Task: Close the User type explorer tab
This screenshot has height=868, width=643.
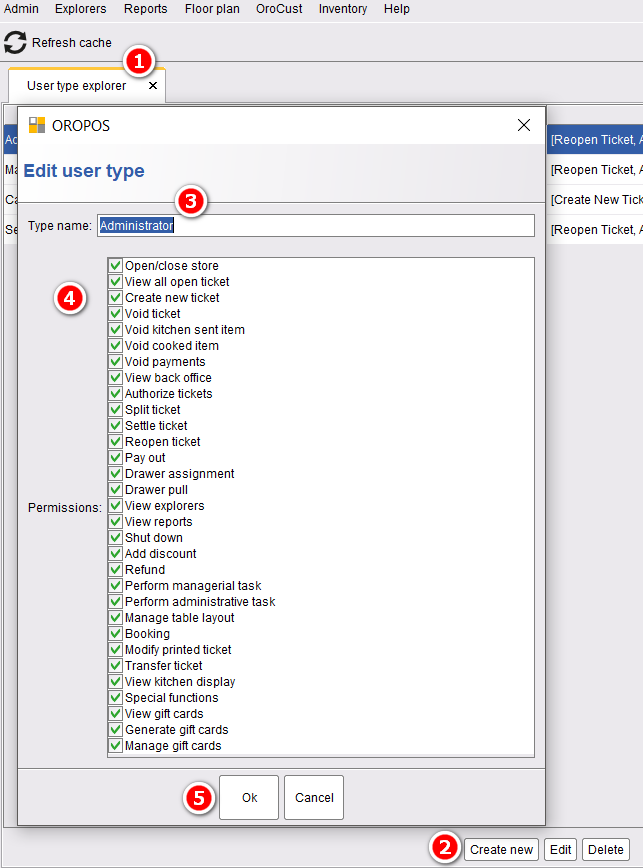Action: pos(153,86)
